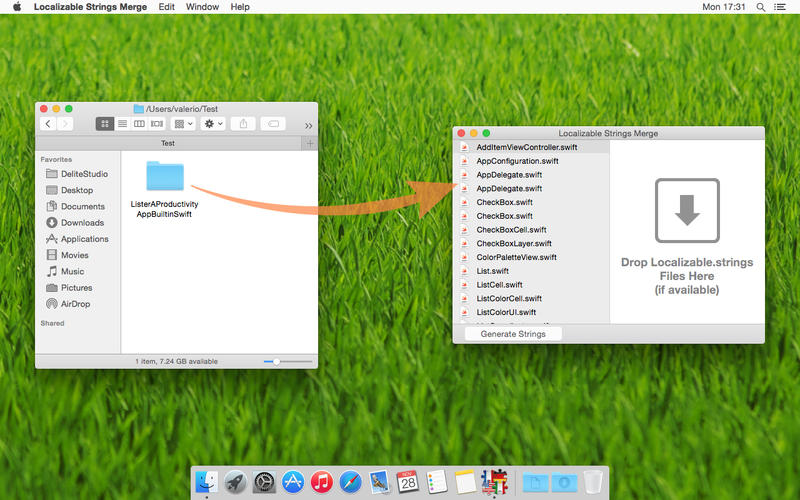Click the Finder share button
The height and width of the screenshot is (500, 800).
243,124
